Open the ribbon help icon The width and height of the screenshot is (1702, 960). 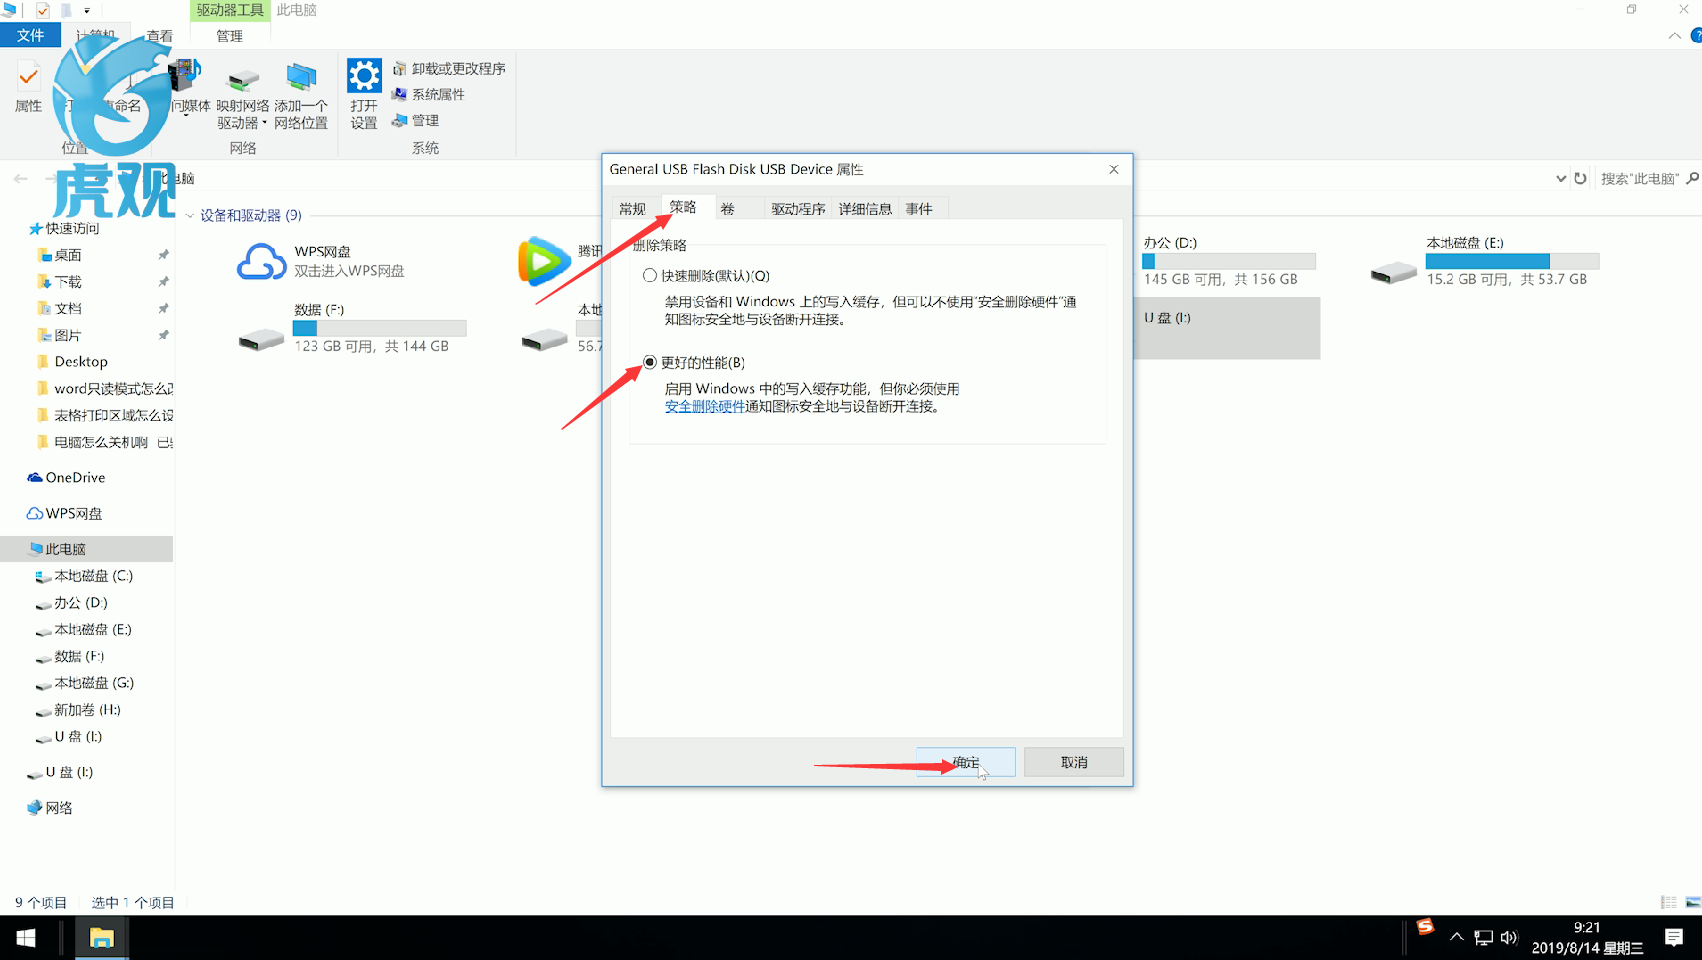[1696, 35]
